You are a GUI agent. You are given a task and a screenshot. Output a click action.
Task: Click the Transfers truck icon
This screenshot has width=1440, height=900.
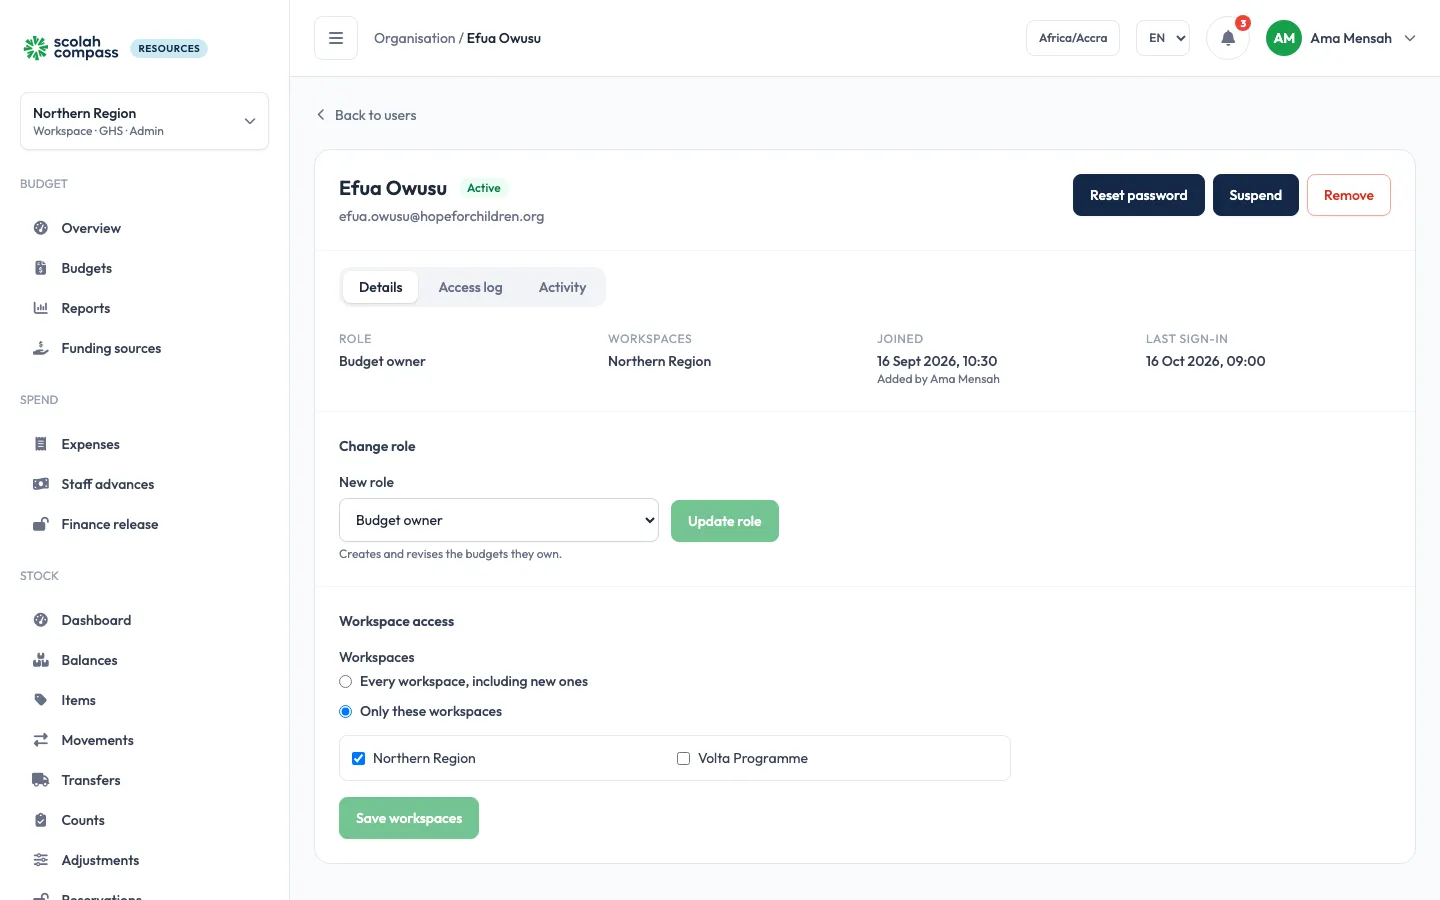(41, 780)
